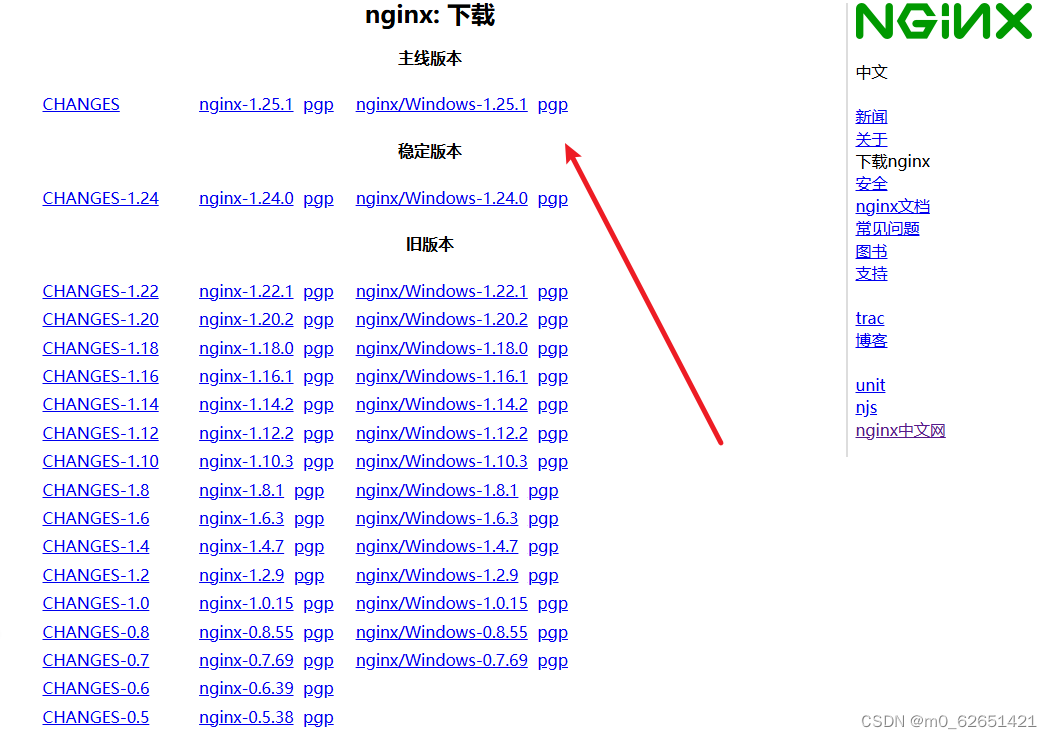The width and height of the screenshot is (1052, 739).
Task: Go to 新闻 news page
Action: (x=872, y=117)
